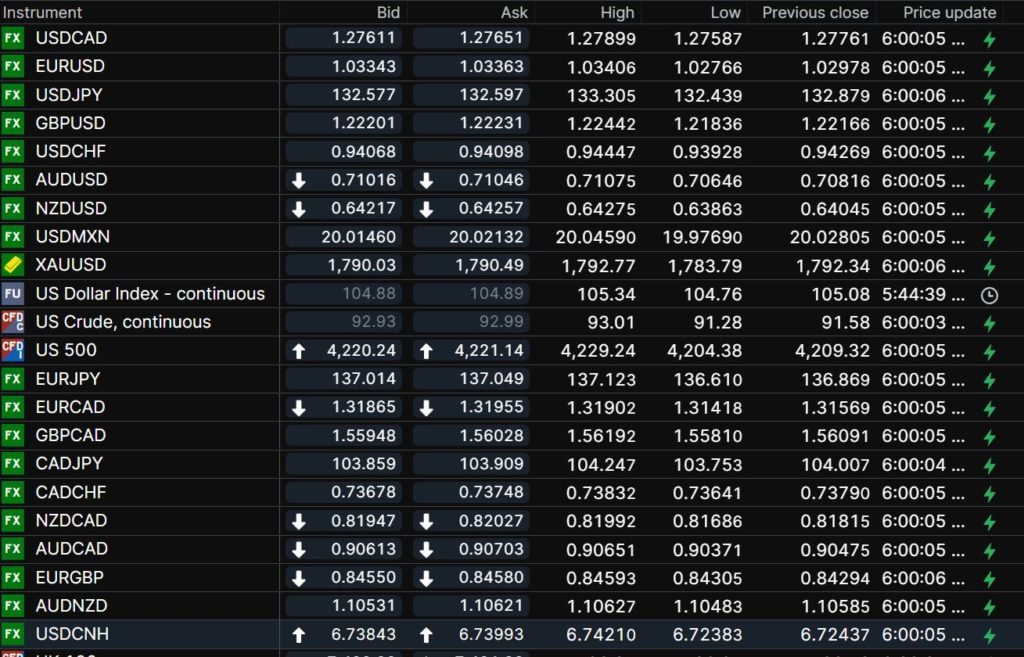
Task: Click the FX icon beside USDCAD
Action: click(13, 38)
